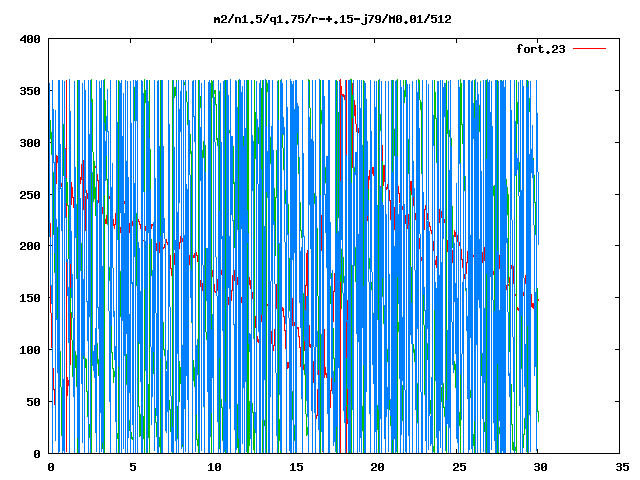Image resolution: width=640 pixels, height=480 pixels.
Task: Click x-axis label 20
Action: click(x=378, y=467)
